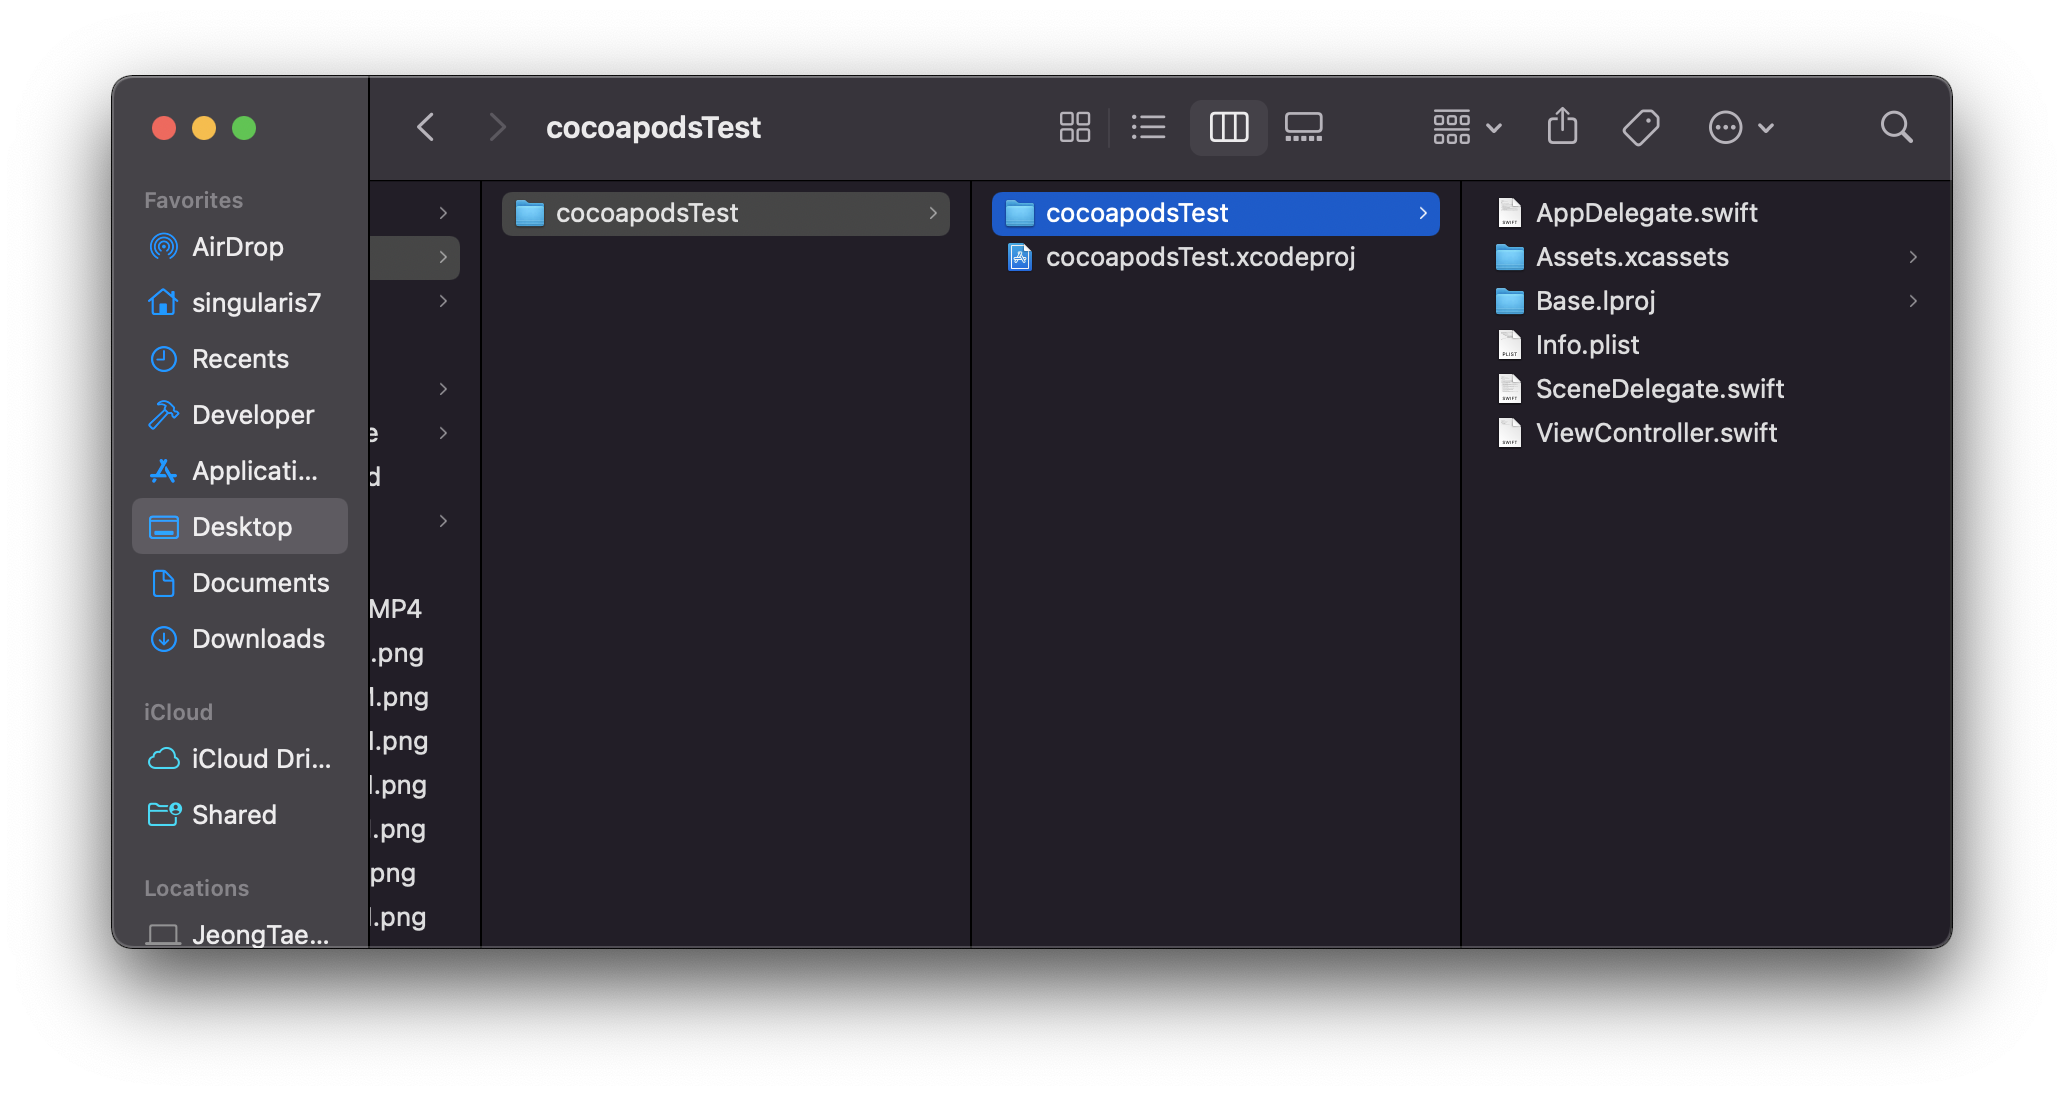Viewport: 2064px width, 1096px height.
Task: Select the cocoapodsTest.xcodeproj file
Action: (x=1199, y=257)
